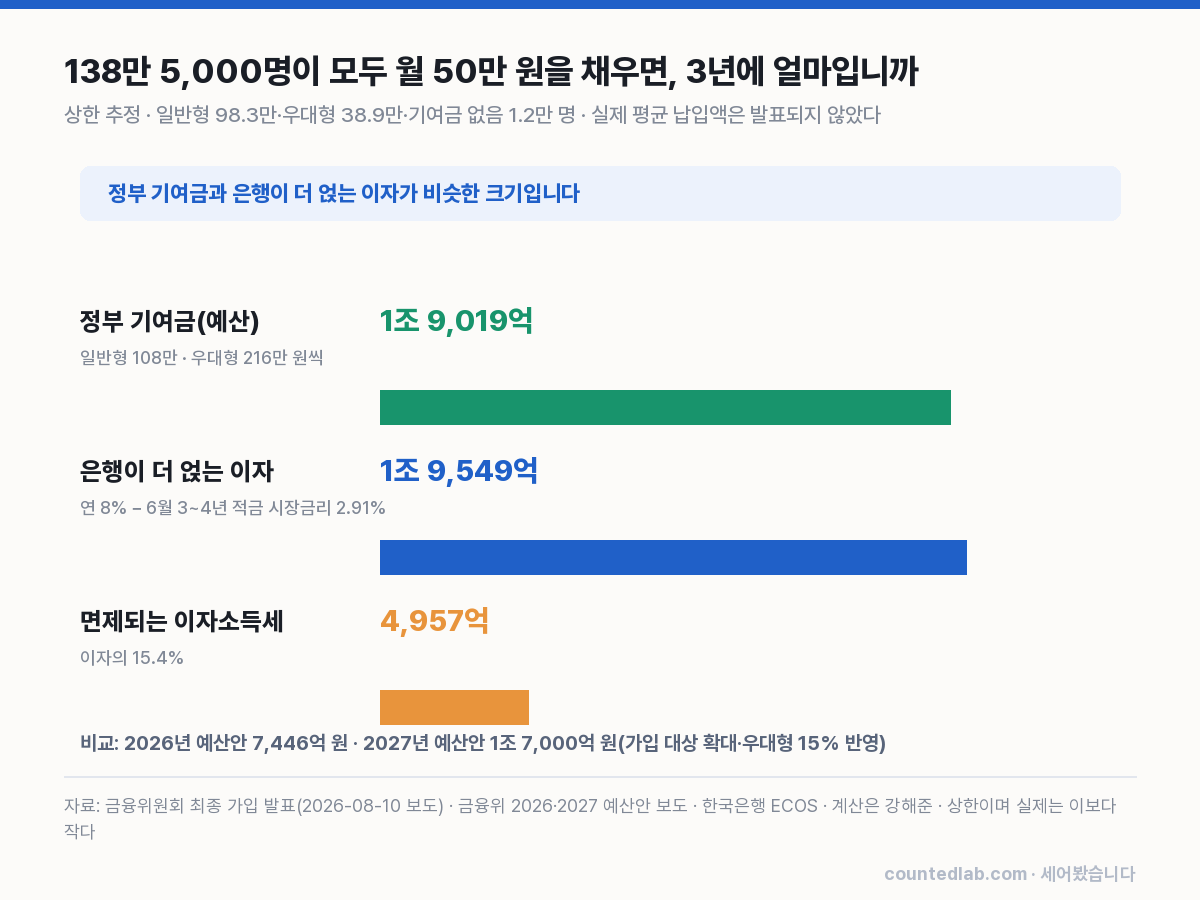Image resolution: width=1200 pixels, height=900 pixels.
Task: Select the label '면제되는 이자소득세'
Action: (x=182, y=621)
